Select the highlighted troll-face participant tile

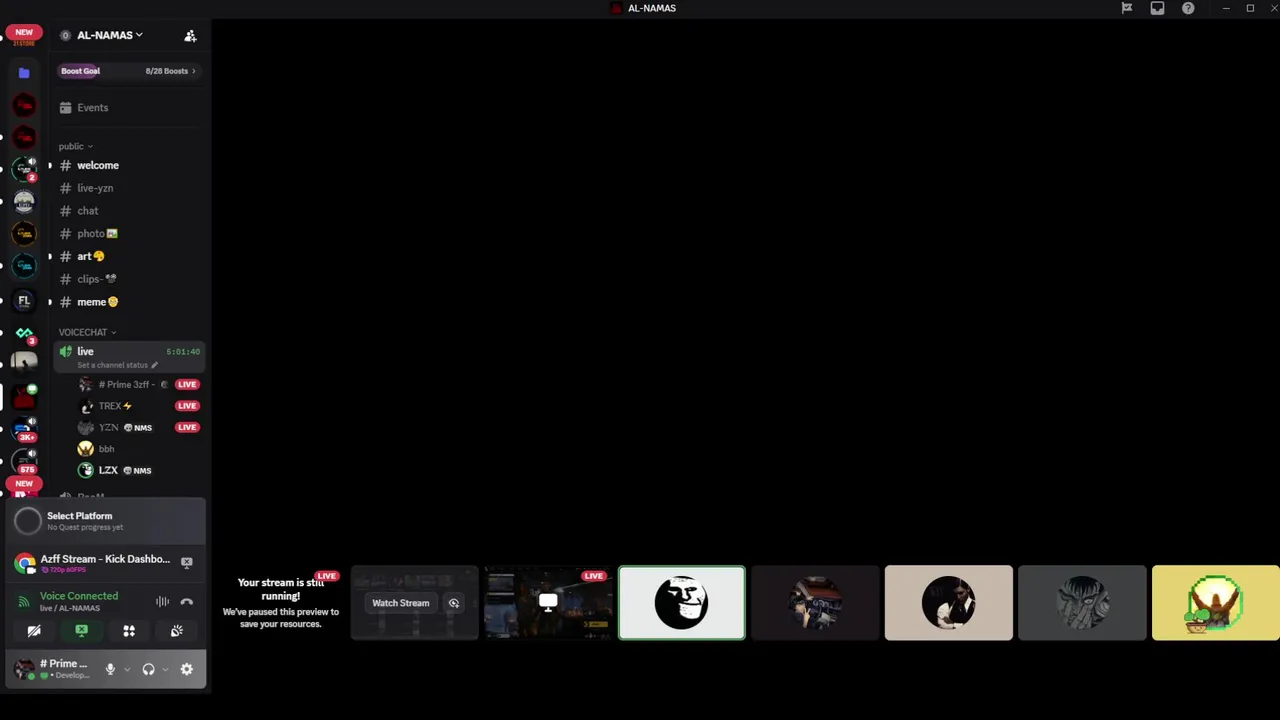pyautogui.click(x=682, y=603)
